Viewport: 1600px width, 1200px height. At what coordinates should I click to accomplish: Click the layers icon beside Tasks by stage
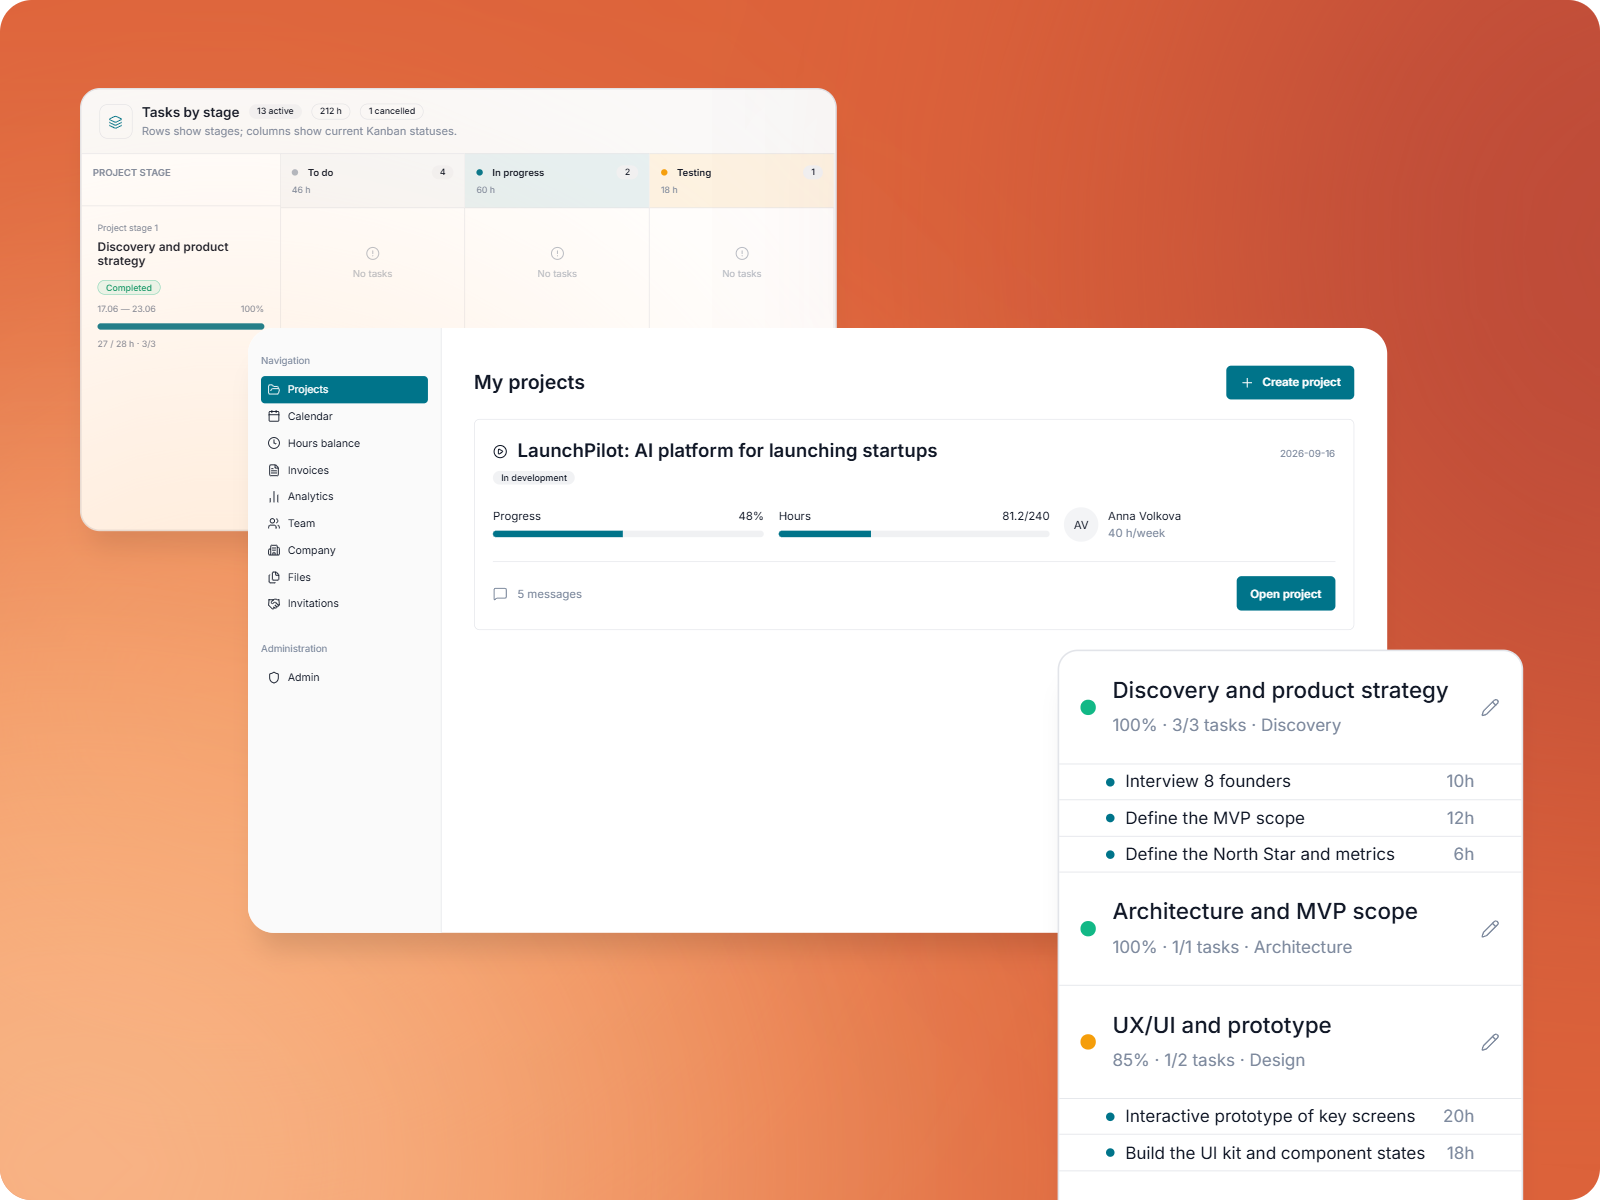click(116, 122)
